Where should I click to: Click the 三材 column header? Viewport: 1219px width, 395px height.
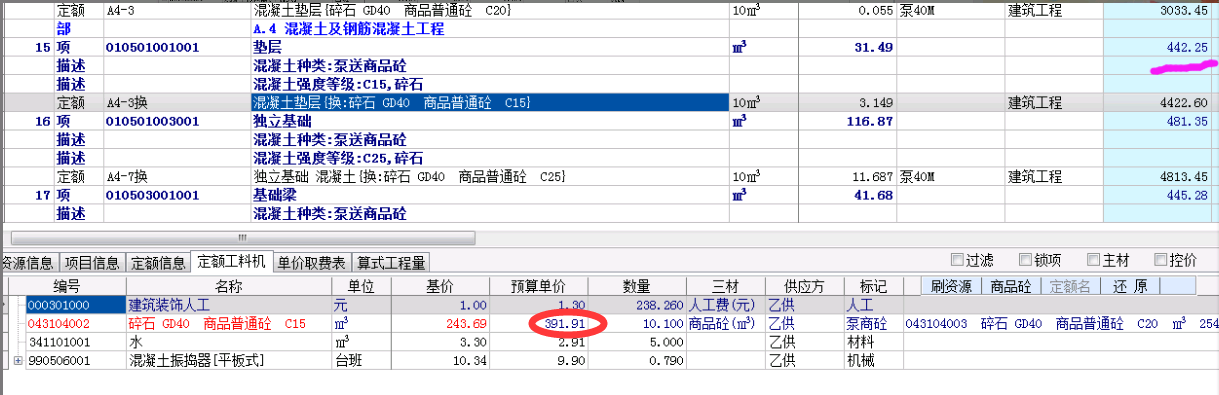click(725, 287)
